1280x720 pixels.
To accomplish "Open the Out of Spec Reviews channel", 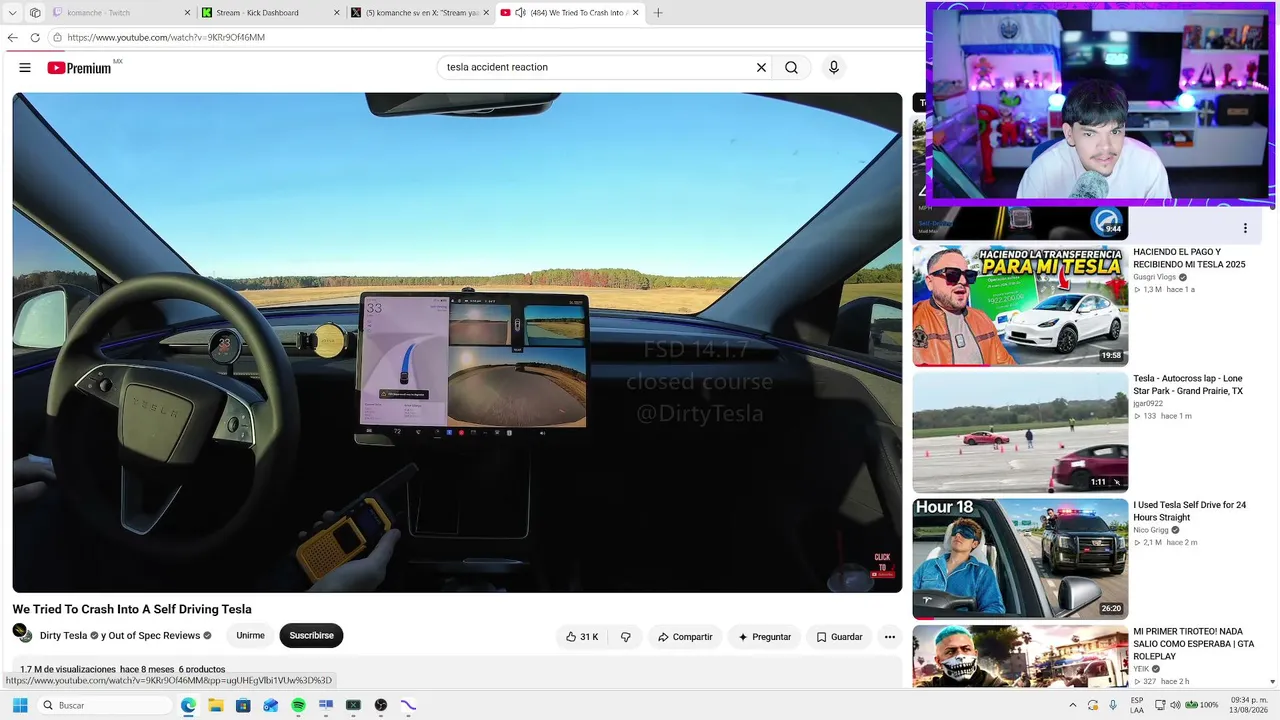I will click(x=155, y=636).
